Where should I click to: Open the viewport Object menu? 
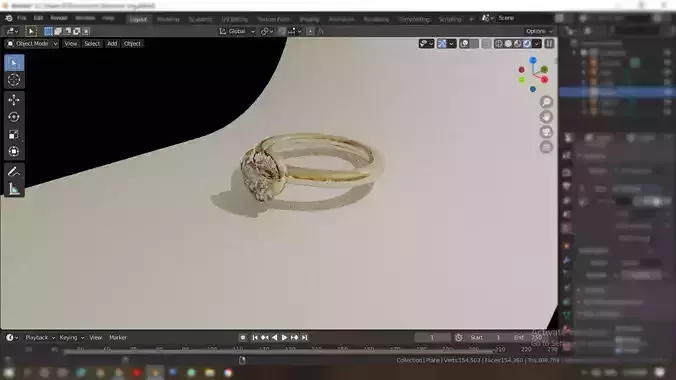coord(132,44)
